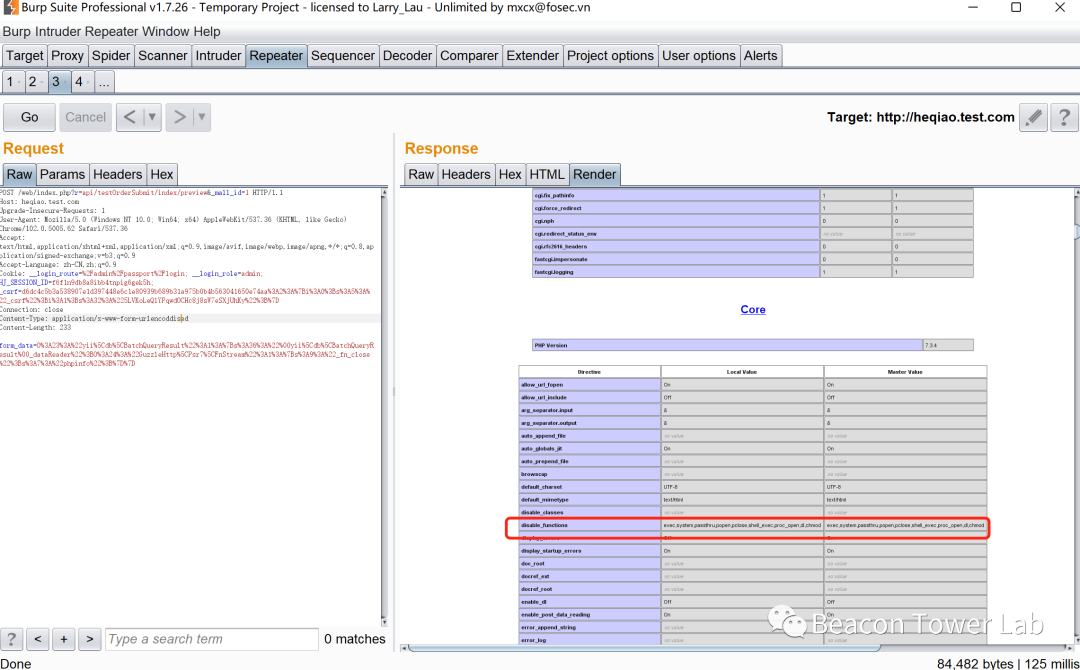Switch to the Target tab
1080x670 pixels.
(x=25, y=56)
